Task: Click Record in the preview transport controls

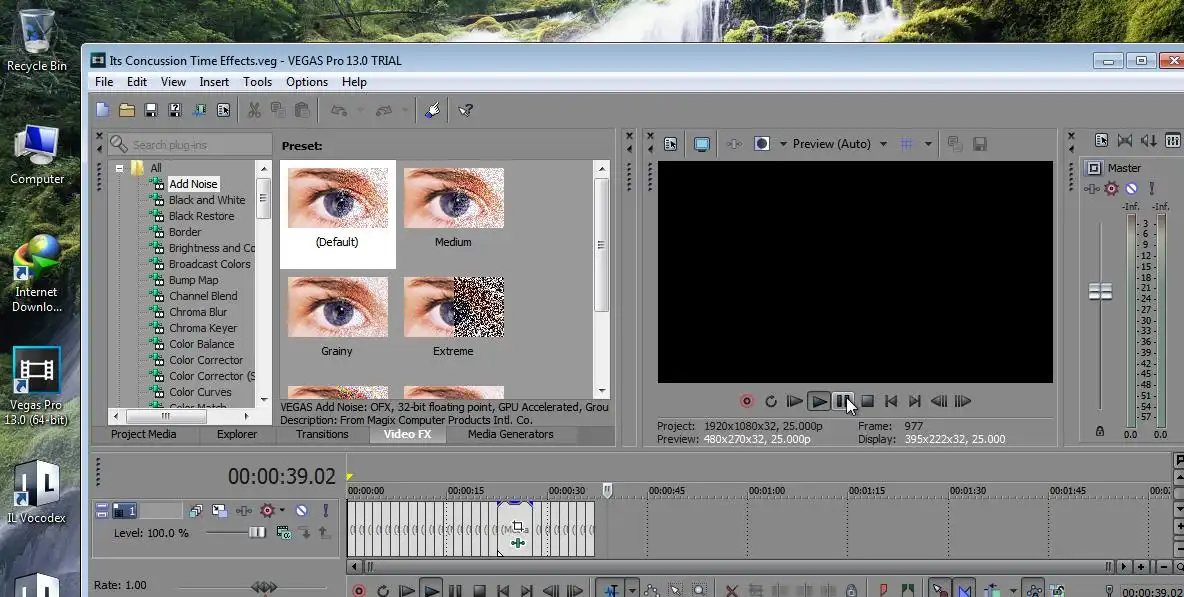Action: coord(747,402)
